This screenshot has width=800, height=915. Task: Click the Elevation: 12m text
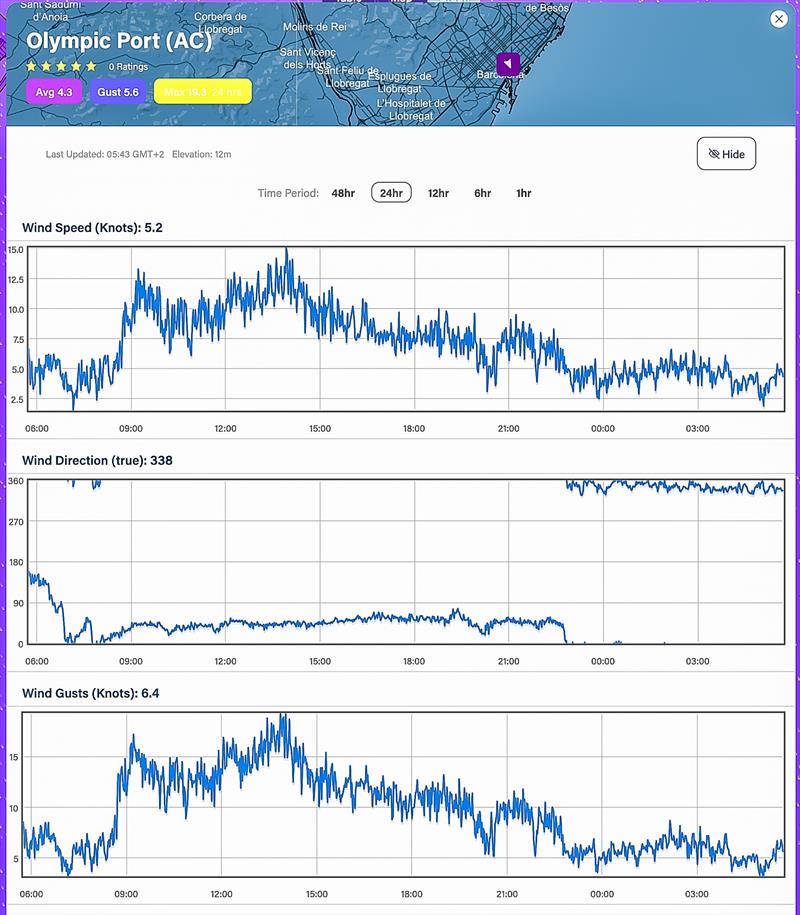pyautogui.click(x=201, y=155)
